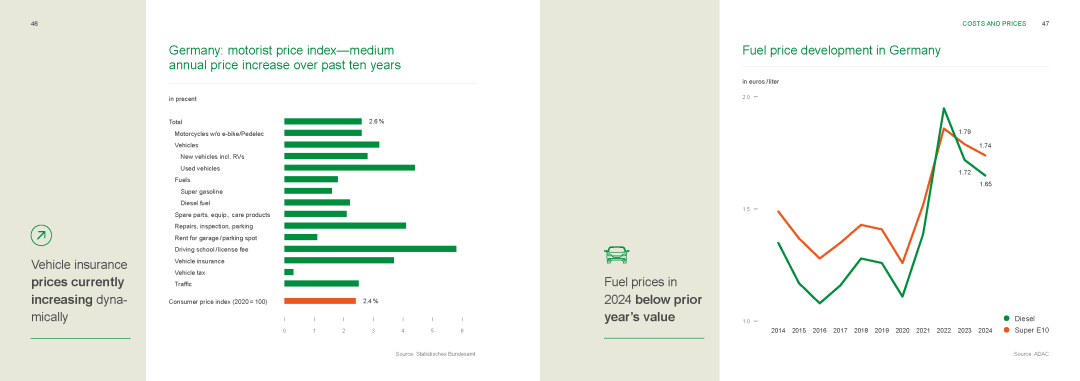This screenshot has height=381, width=1080.
Task: Click the Total row label
Action: [176, 122]
